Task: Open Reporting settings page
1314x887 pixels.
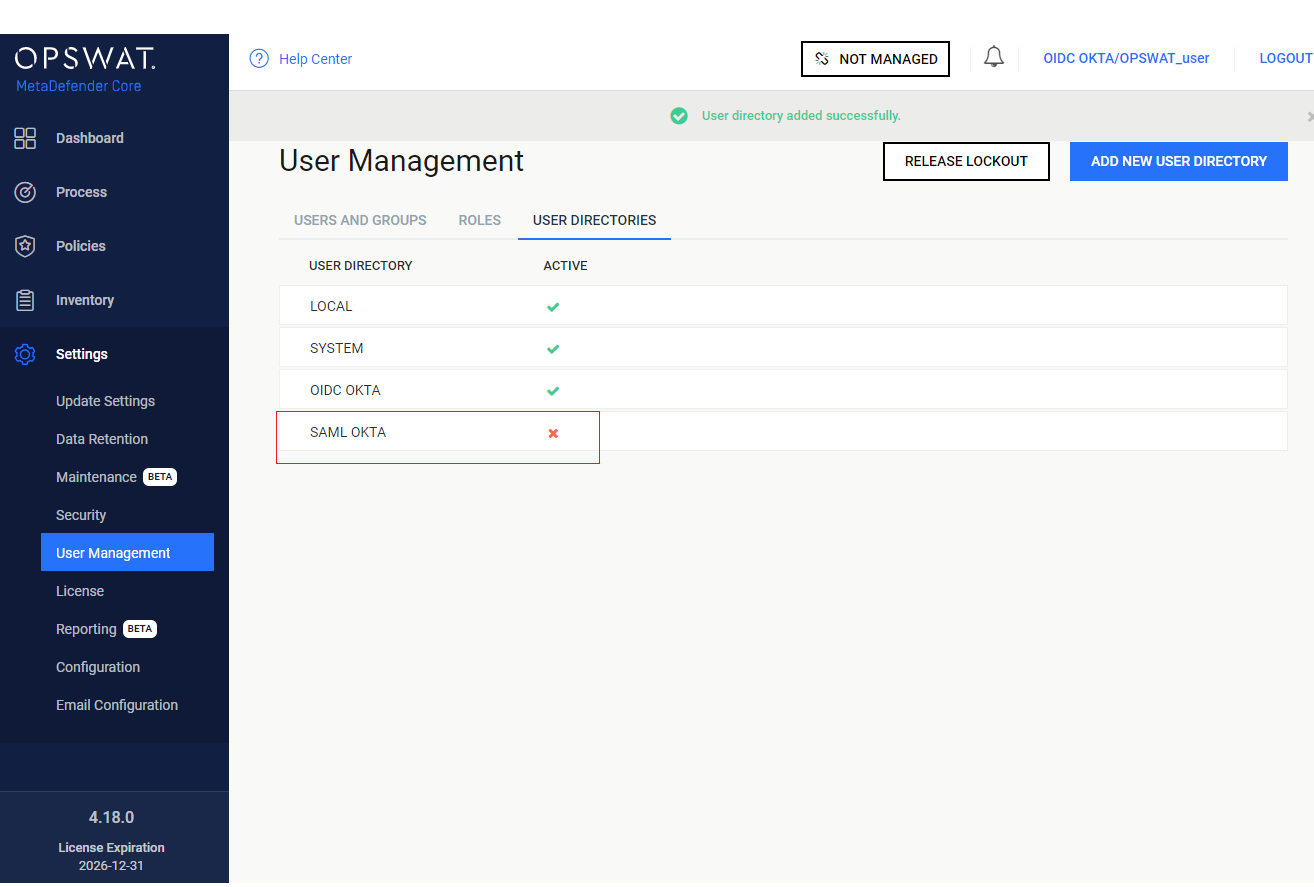Action: pos(86,629)
